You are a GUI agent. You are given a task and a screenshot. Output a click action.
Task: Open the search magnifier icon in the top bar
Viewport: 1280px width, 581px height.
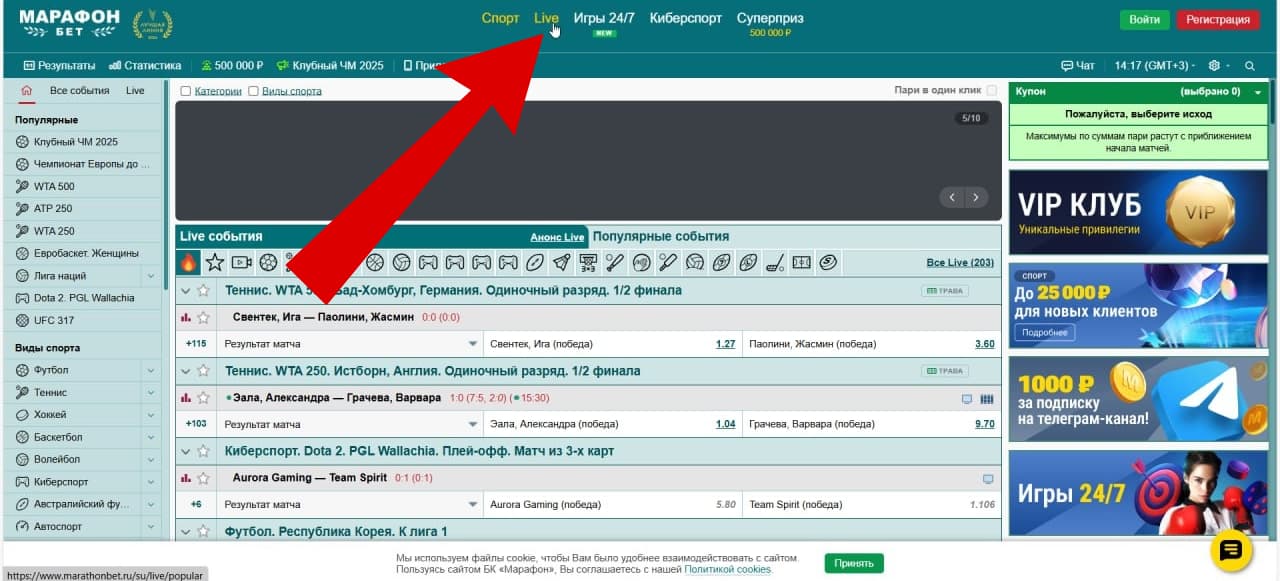pos(1249,66)
